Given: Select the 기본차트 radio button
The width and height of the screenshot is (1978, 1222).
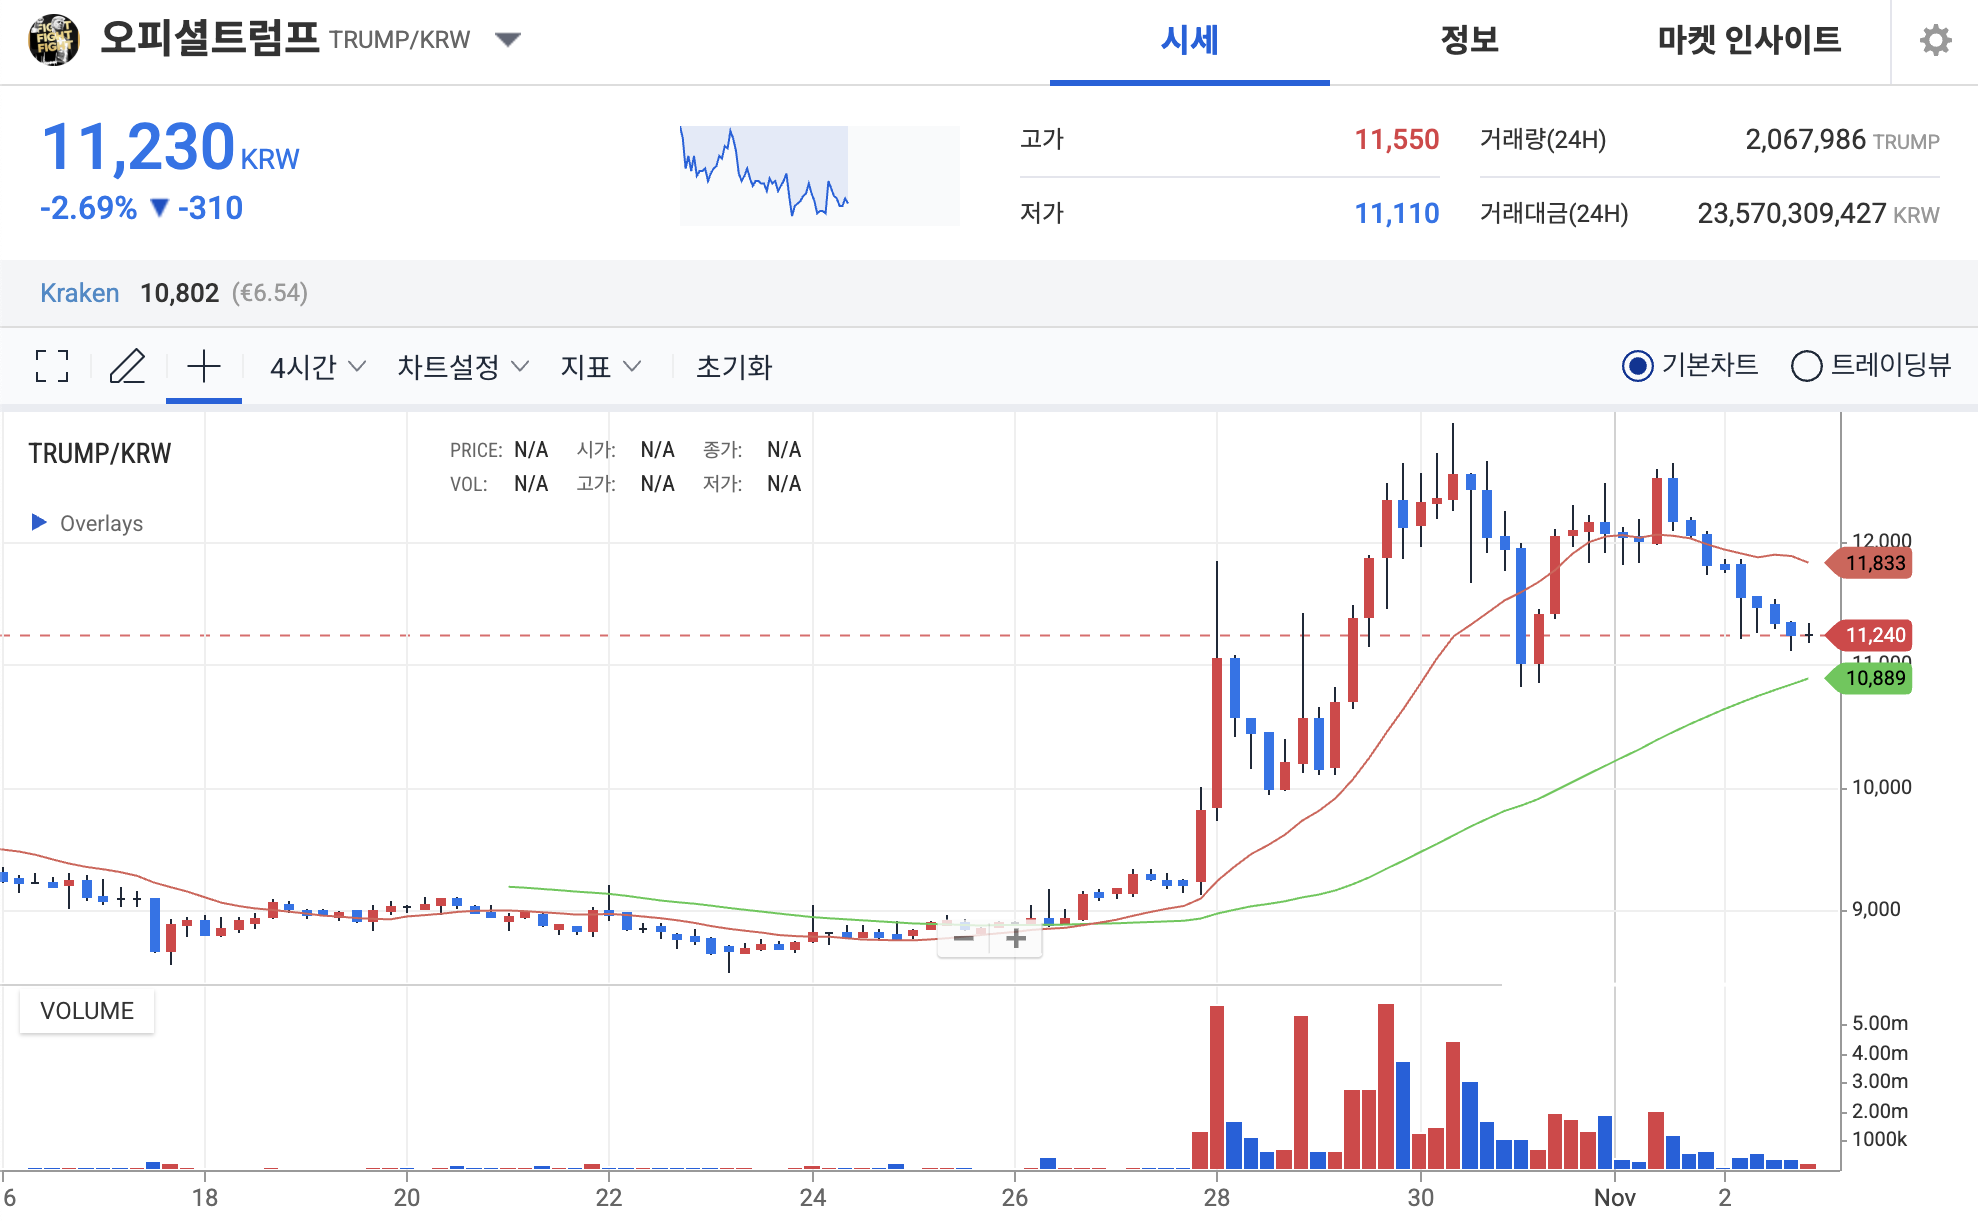Looking at the screenshot, I should [x=1637, y=367].
